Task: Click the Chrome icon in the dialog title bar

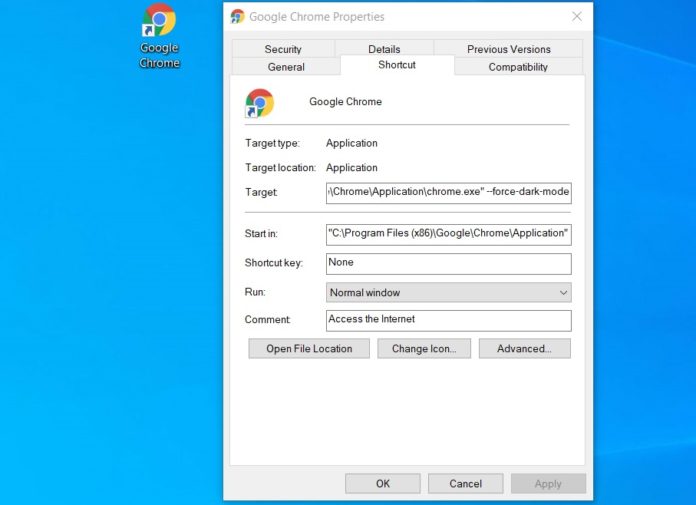Action: (237, 17)
